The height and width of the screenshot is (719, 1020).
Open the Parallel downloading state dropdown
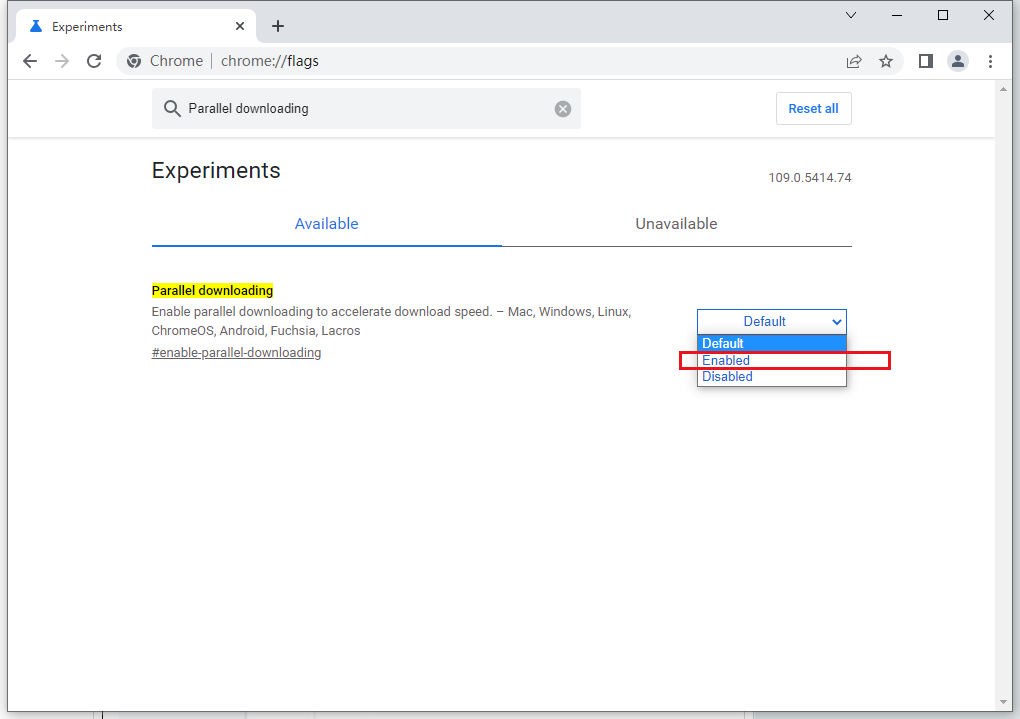point(772,321)
